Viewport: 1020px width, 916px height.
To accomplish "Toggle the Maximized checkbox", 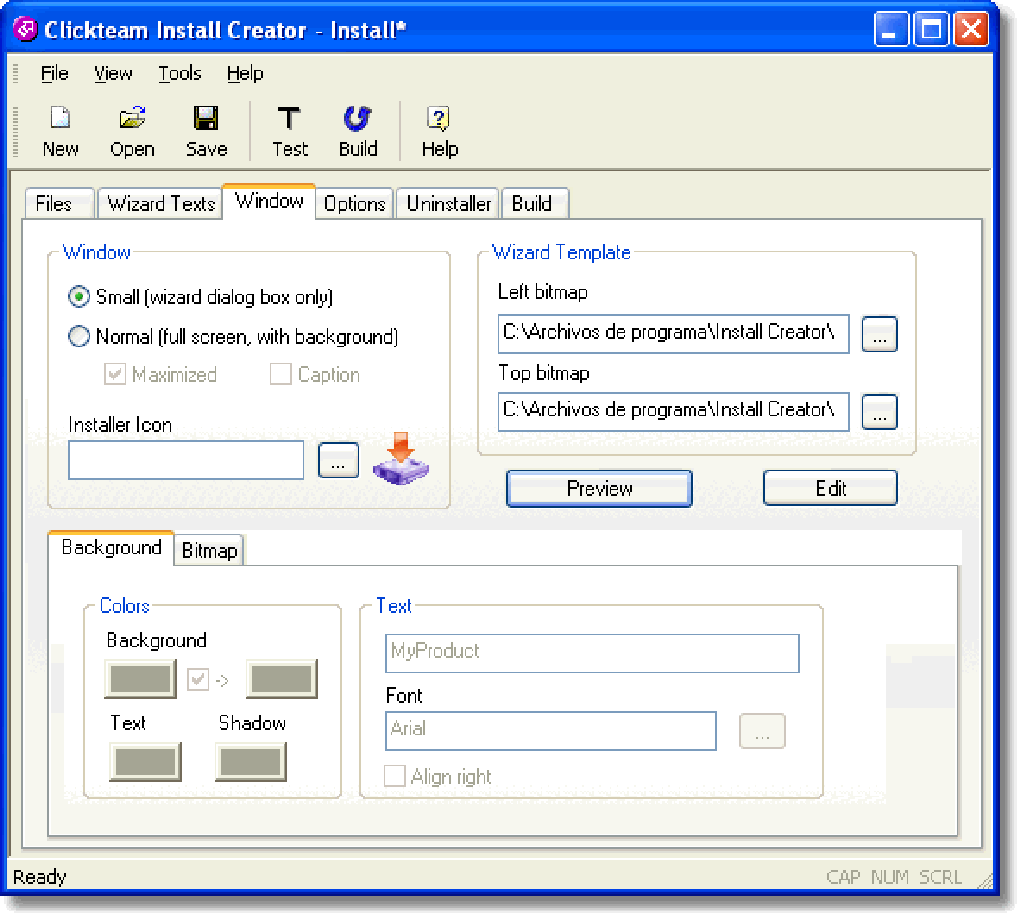I will (x=114, y=374).
